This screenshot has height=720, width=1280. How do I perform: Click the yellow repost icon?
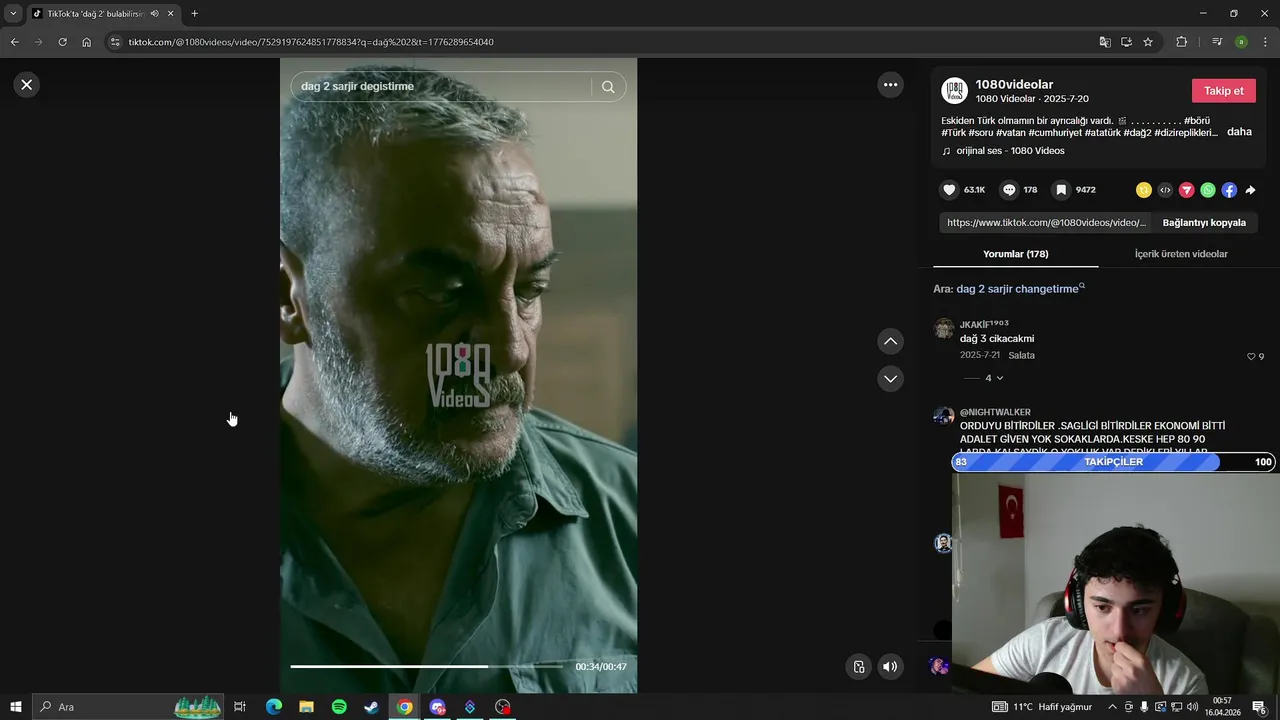pos(1144,190)
